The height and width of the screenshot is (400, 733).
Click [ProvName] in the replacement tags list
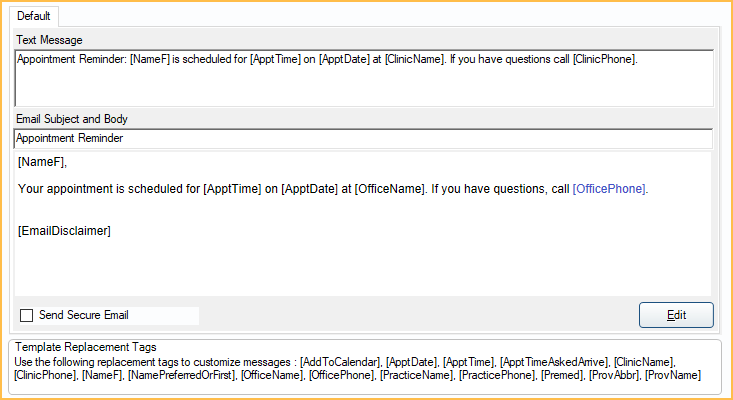(x=673, y=375)
